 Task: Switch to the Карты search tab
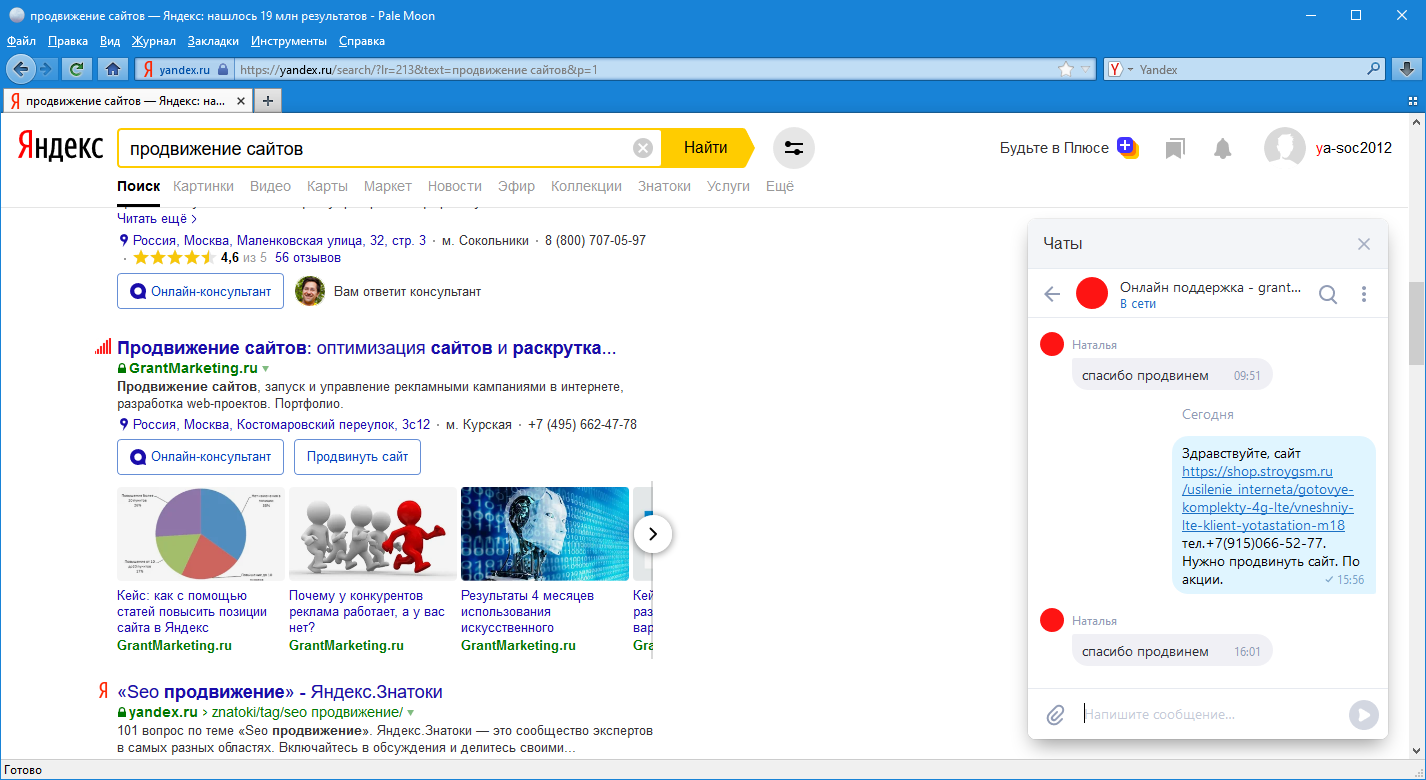pyautogui.click(x=327, y=186)
